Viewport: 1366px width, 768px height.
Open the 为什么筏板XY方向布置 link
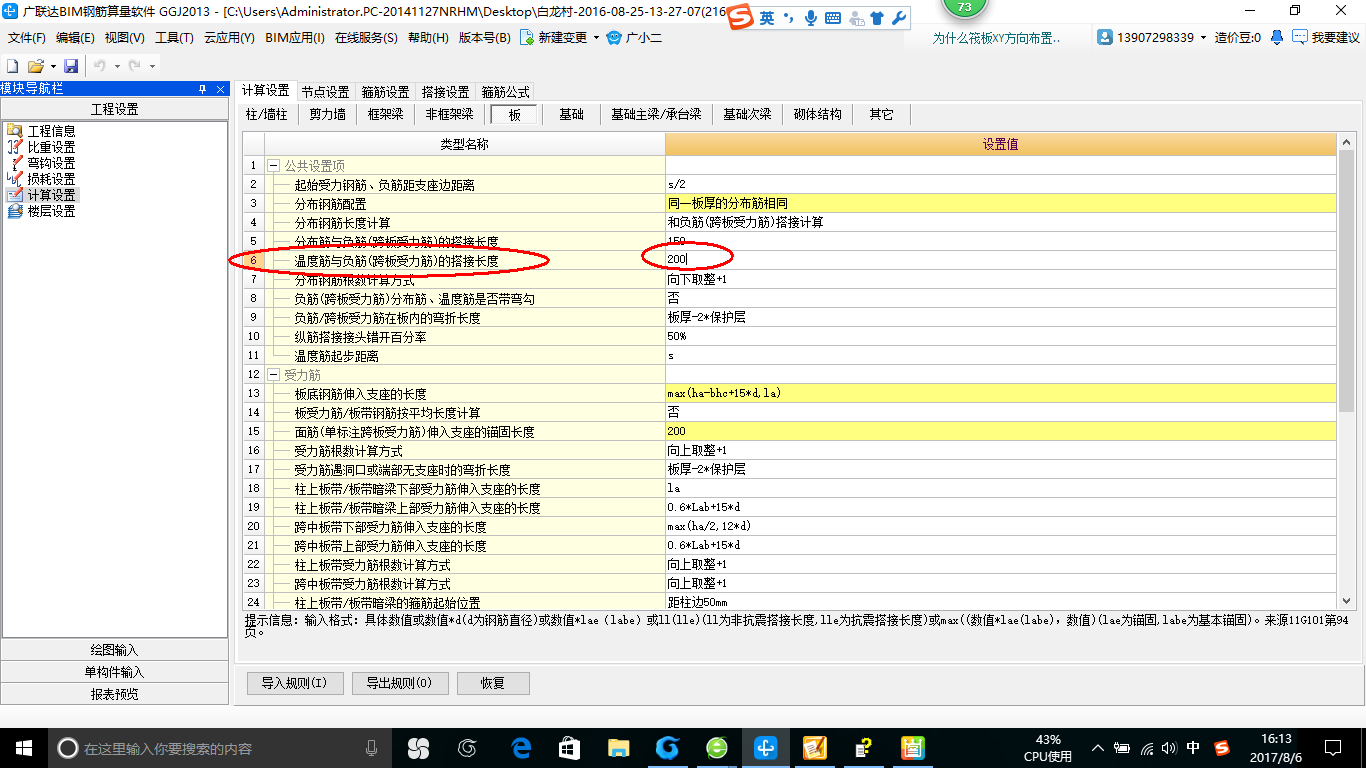pos(997,38)
